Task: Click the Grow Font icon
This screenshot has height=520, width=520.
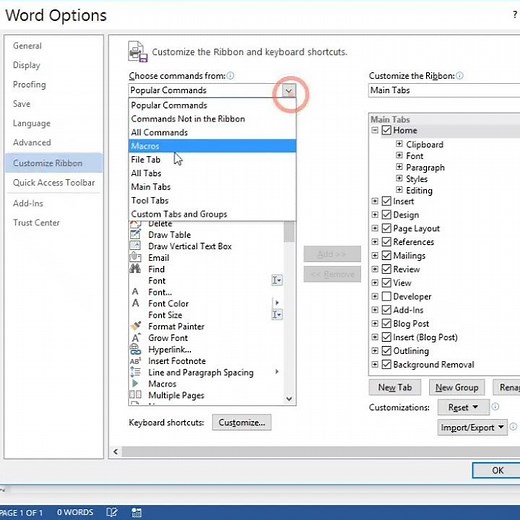Action: click(x=136, y=338)
